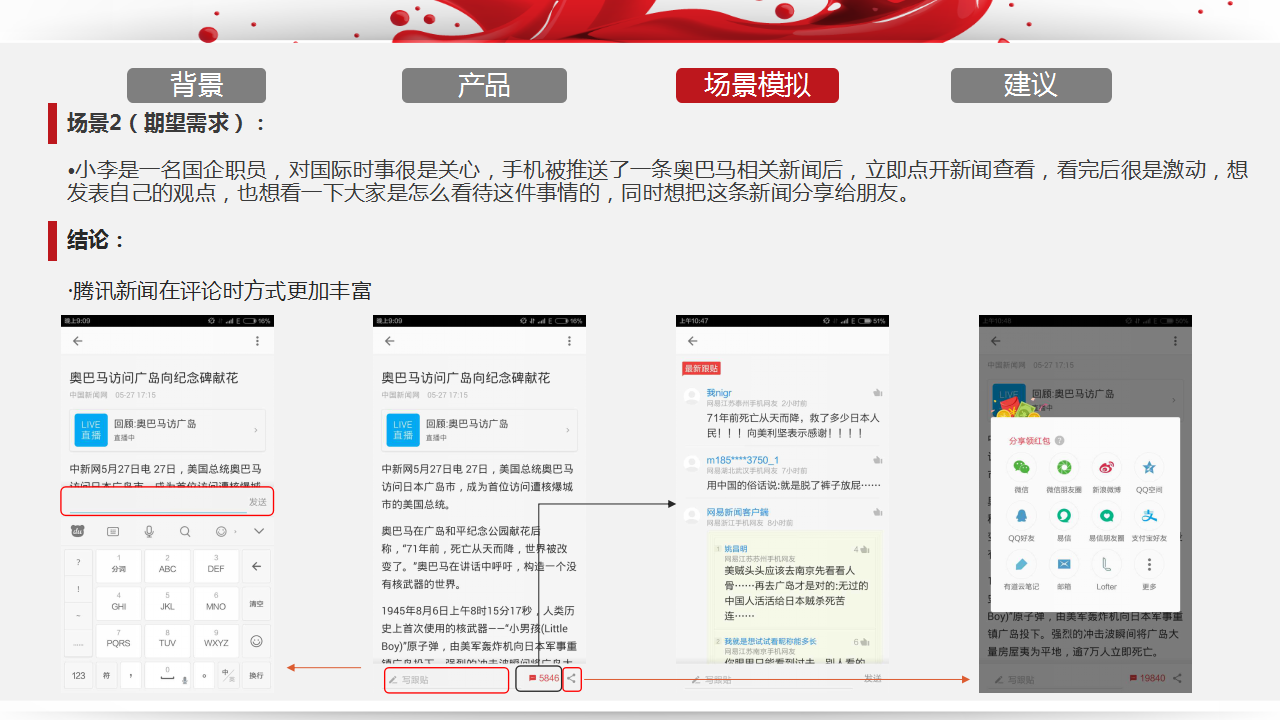
Task: Tap the microphone voice input icon
Action: (x=149, y=531)
